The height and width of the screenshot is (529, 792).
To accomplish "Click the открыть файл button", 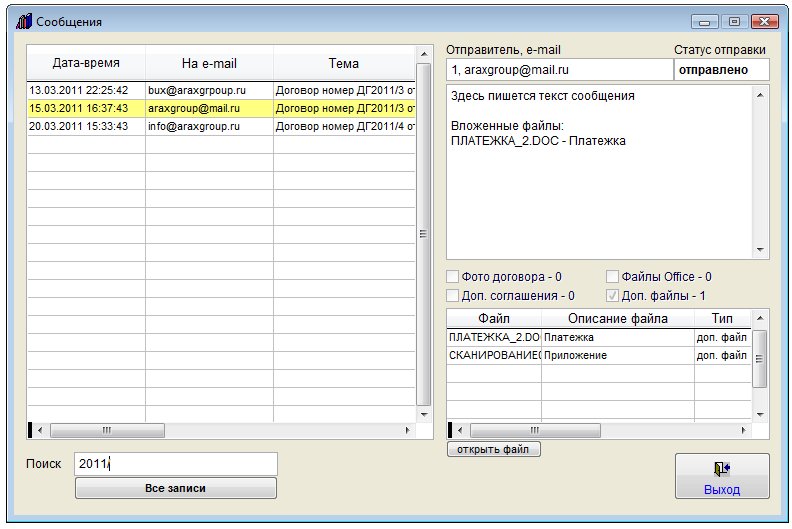I will tap(494, 449).
